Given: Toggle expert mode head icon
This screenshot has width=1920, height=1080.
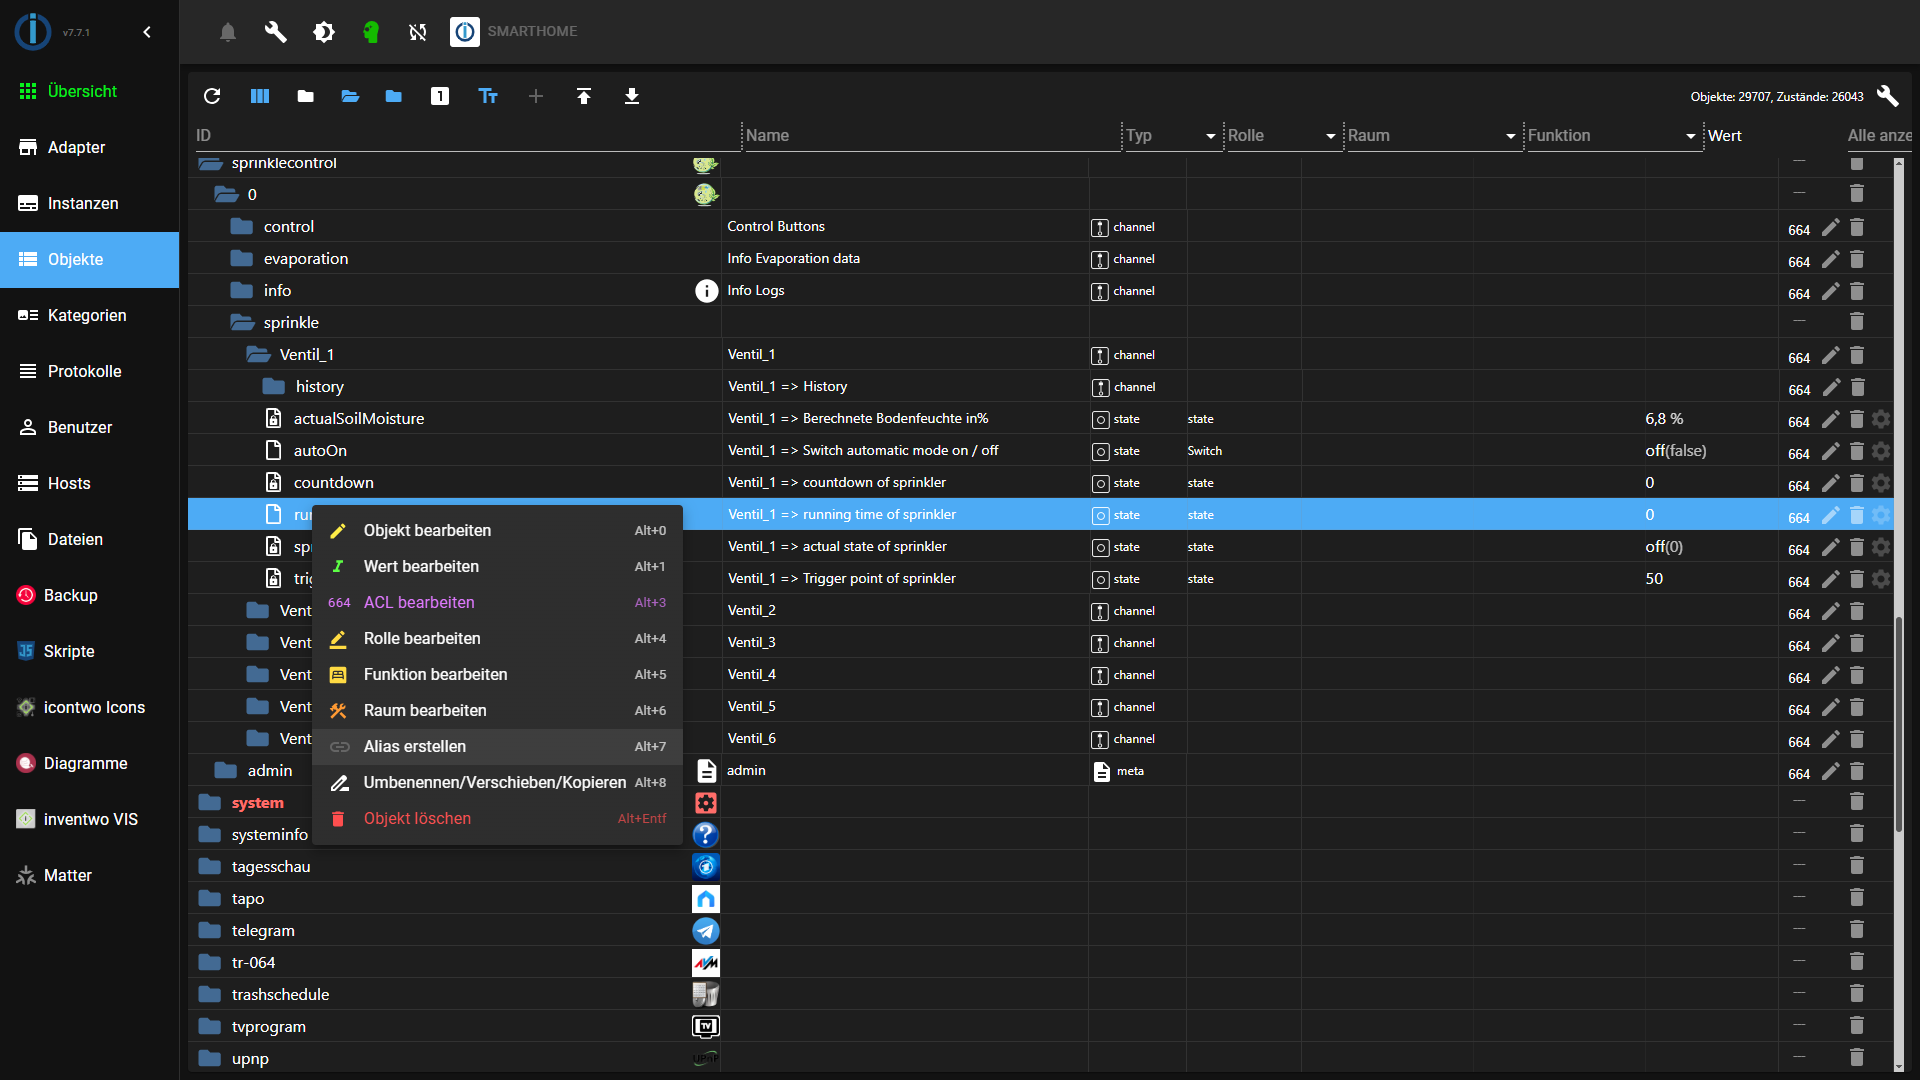Looking at the screenshot, I should tap(371, 32).
